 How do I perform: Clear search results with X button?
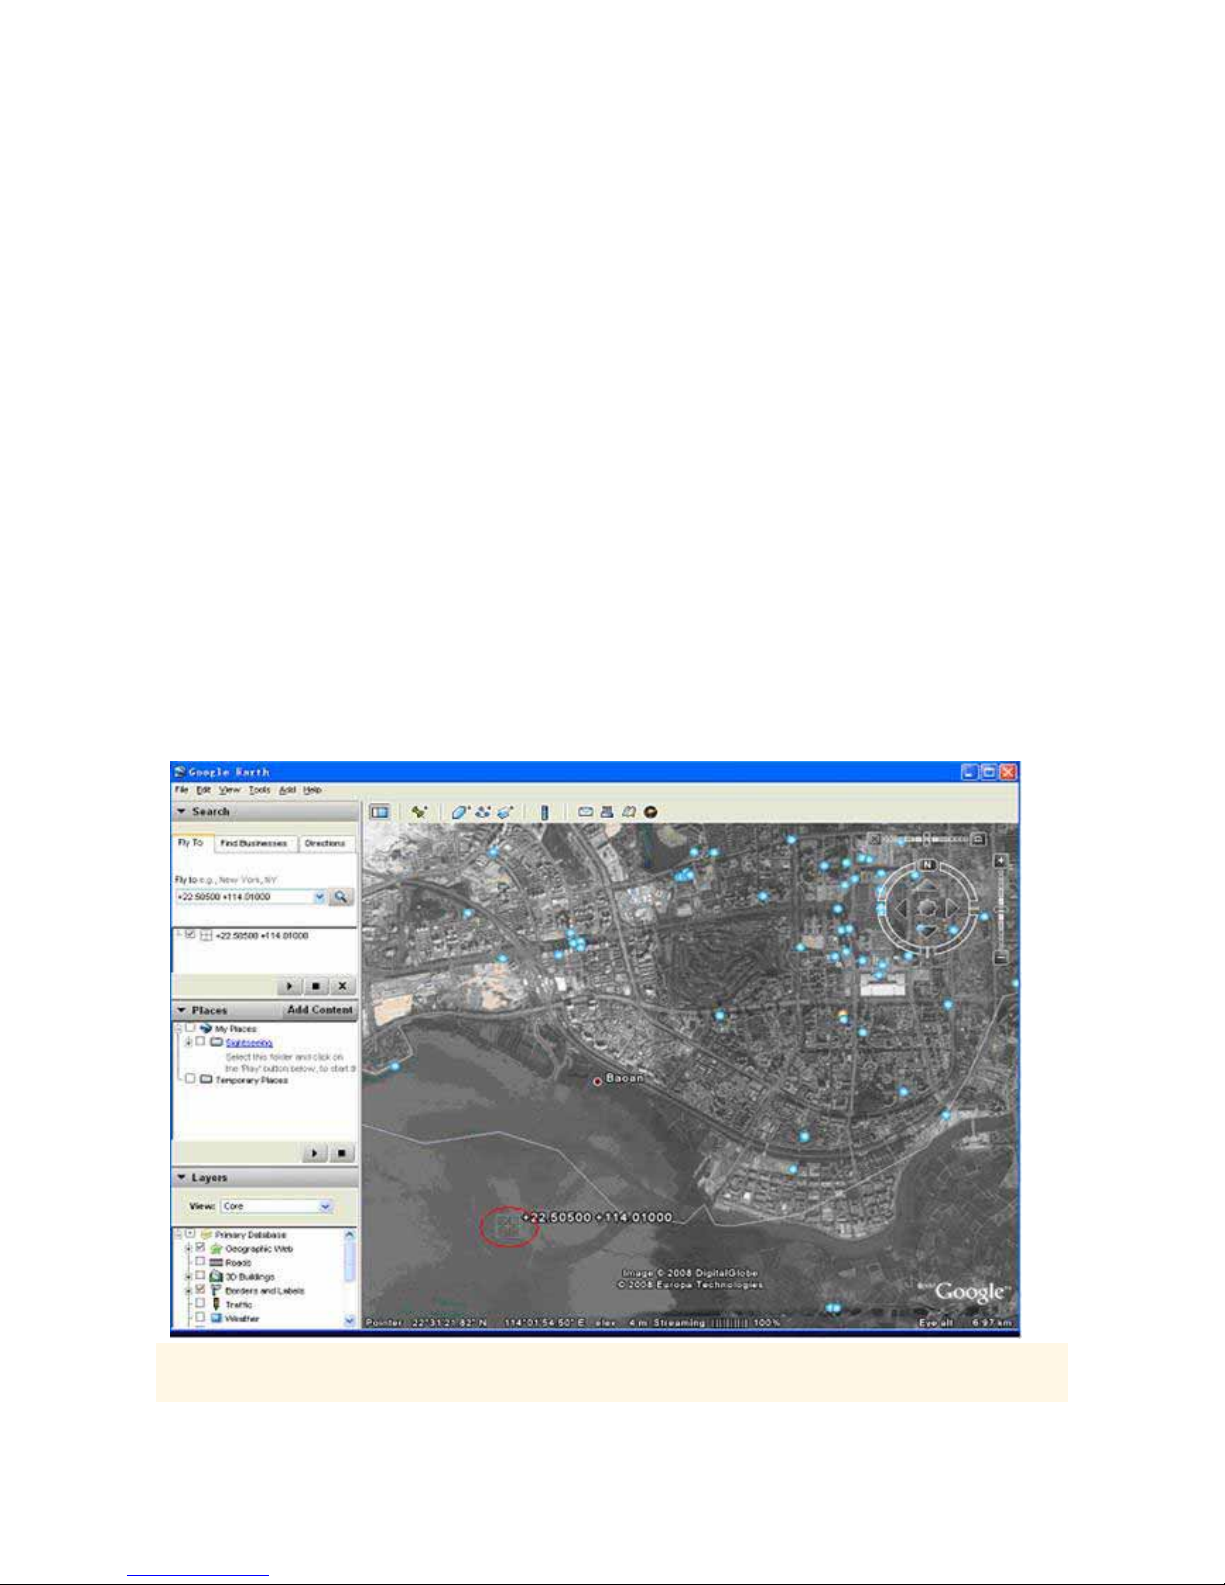342,986
